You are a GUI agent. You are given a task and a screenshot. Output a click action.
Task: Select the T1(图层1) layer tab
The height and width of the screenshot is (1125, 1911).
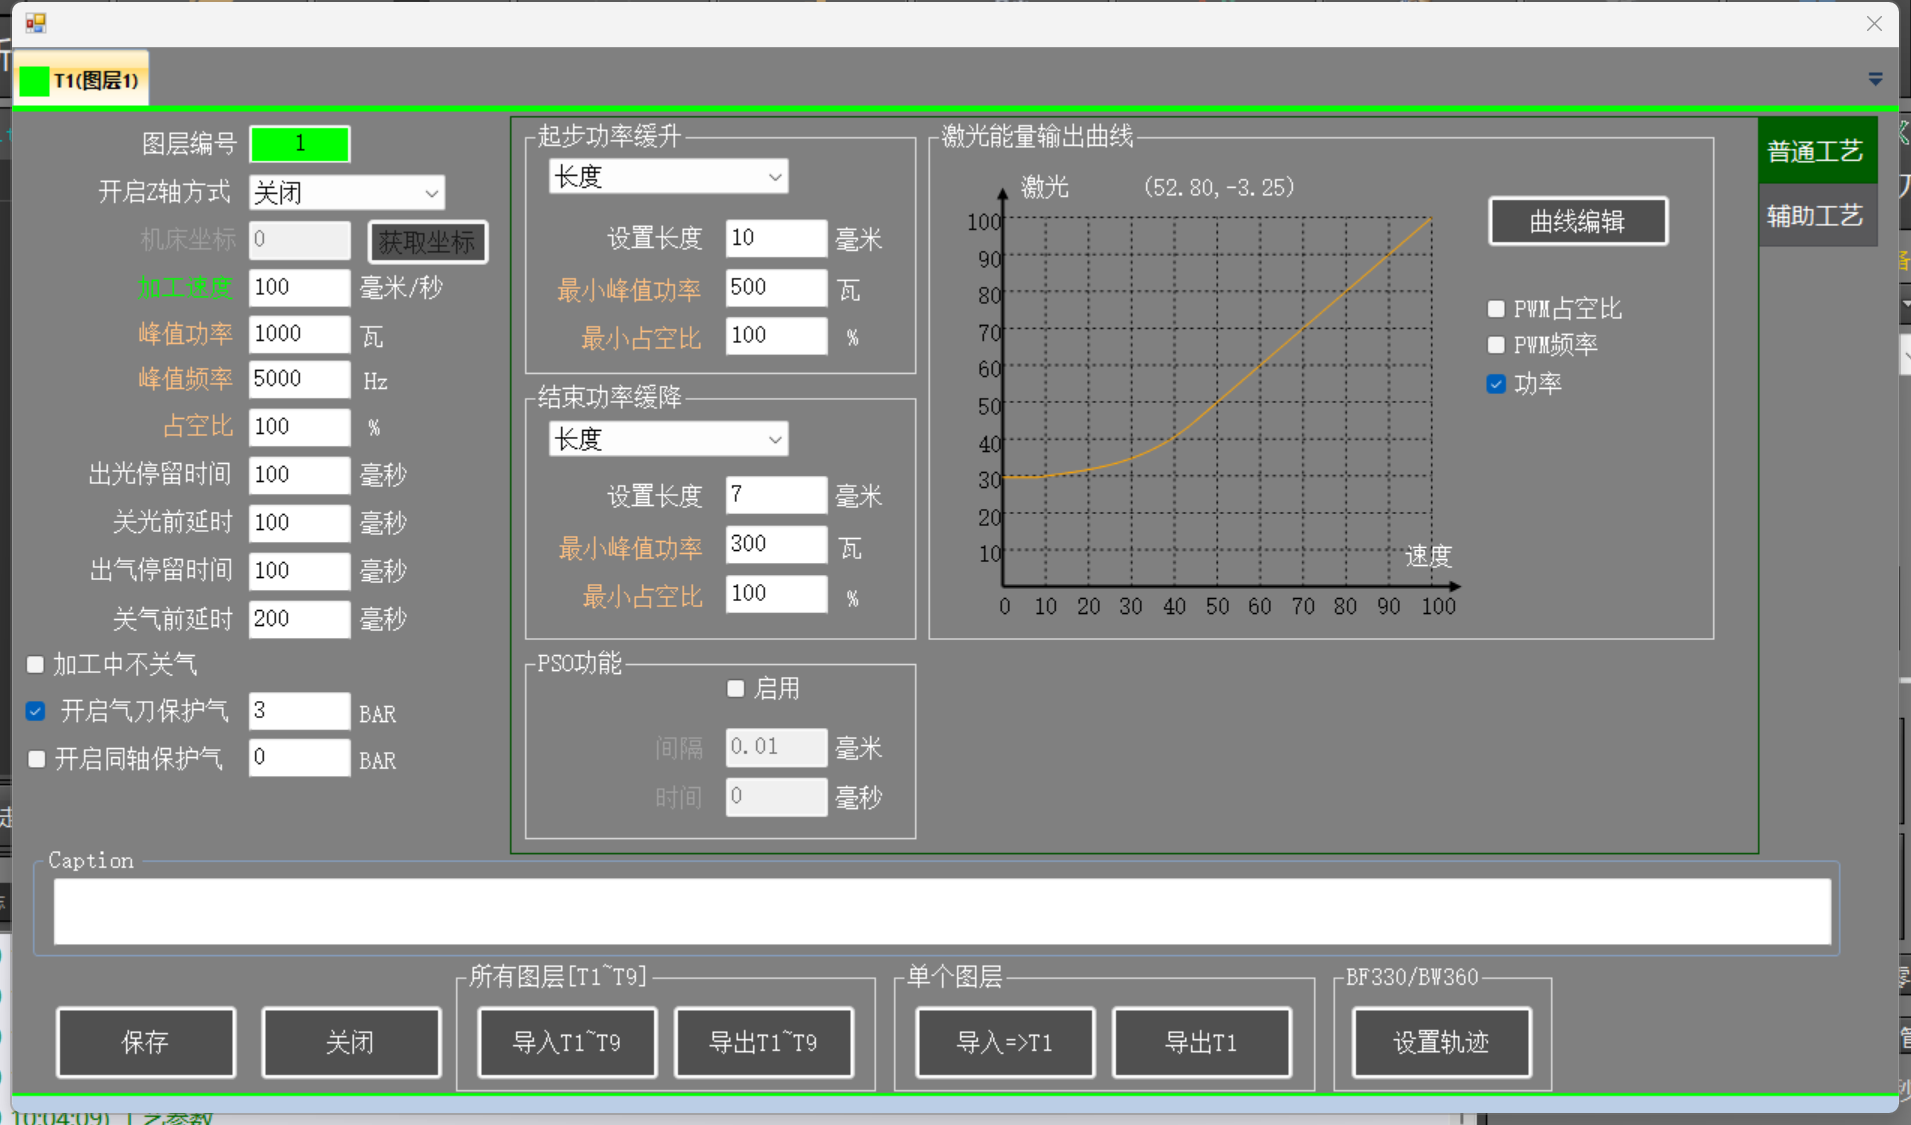[x=83, y=80]
